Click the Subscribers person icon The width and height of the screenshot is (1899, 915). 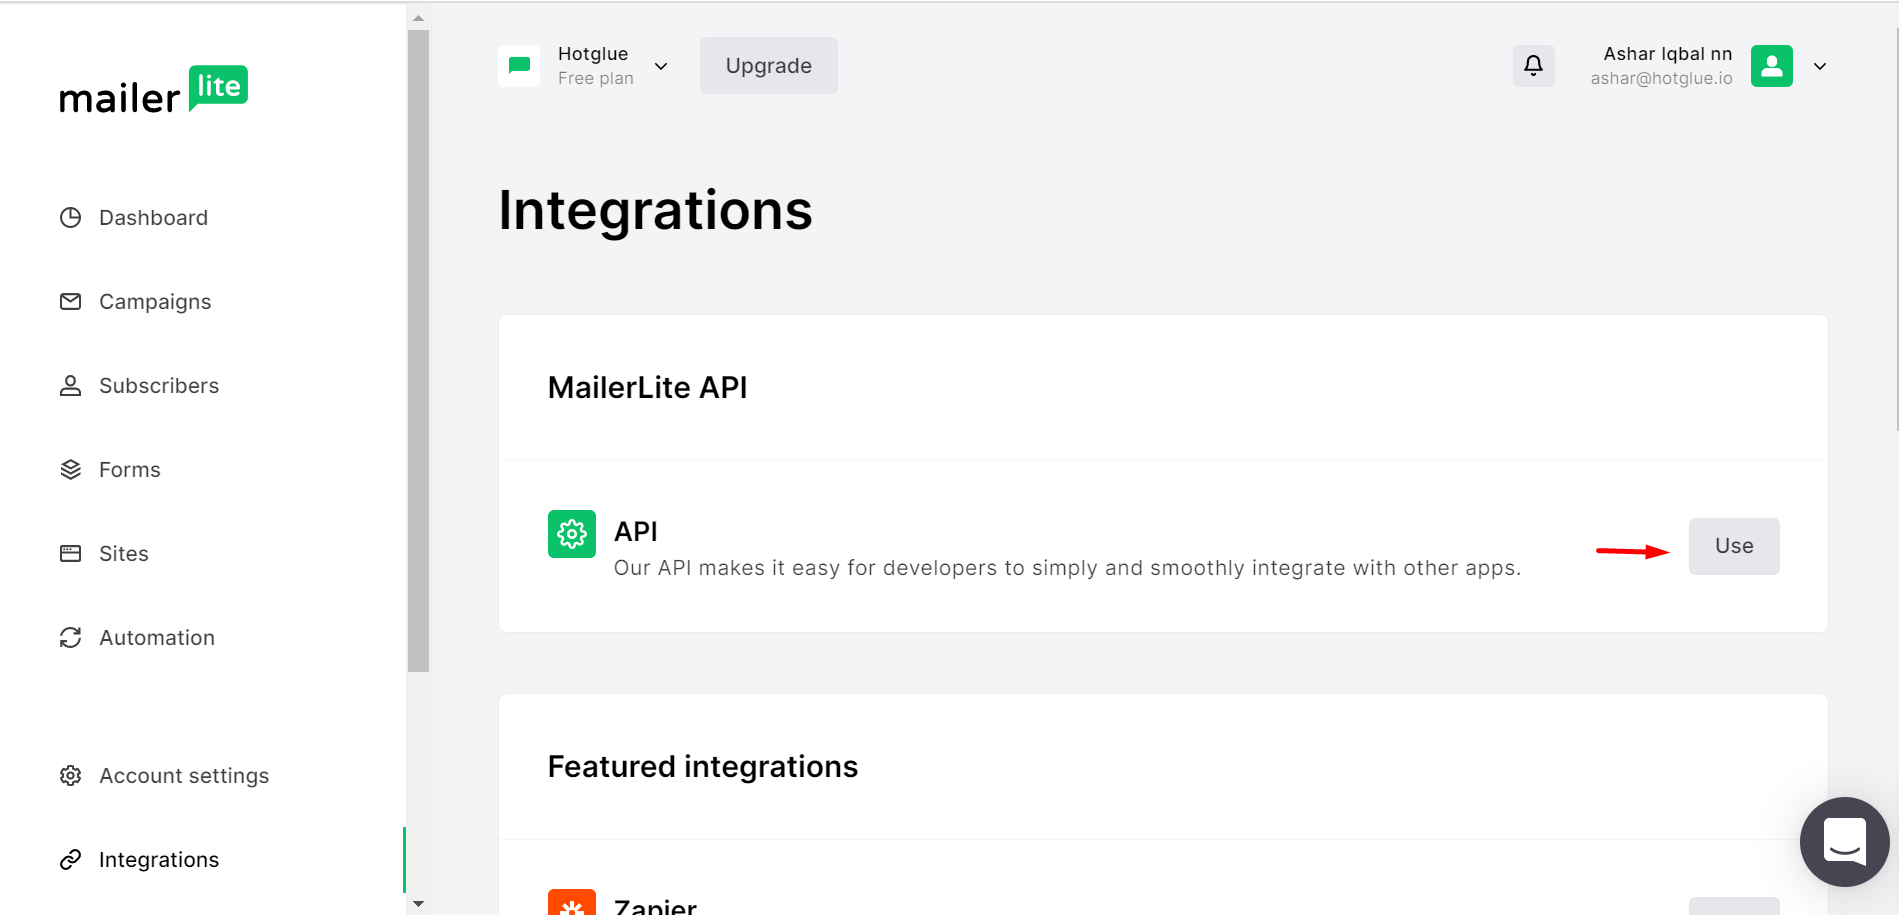point(70,385)
